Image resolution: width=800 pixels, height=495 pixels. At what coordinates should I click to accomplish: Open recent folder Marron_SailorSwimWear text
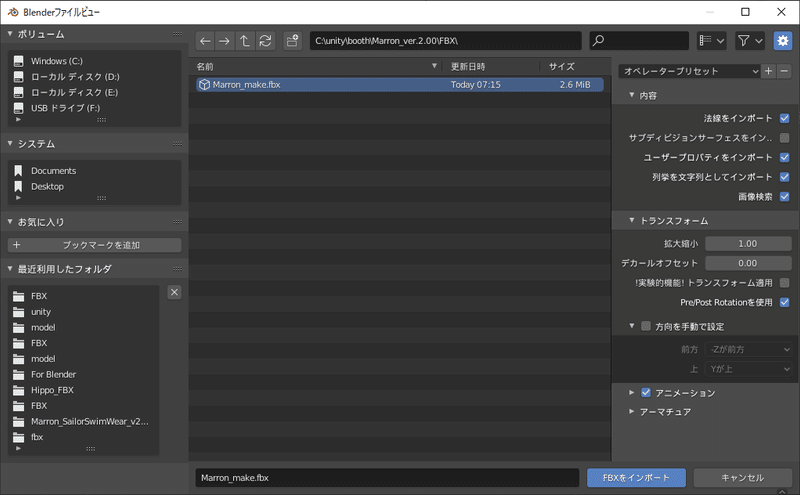pyautogui.click(x=90, y=422)
